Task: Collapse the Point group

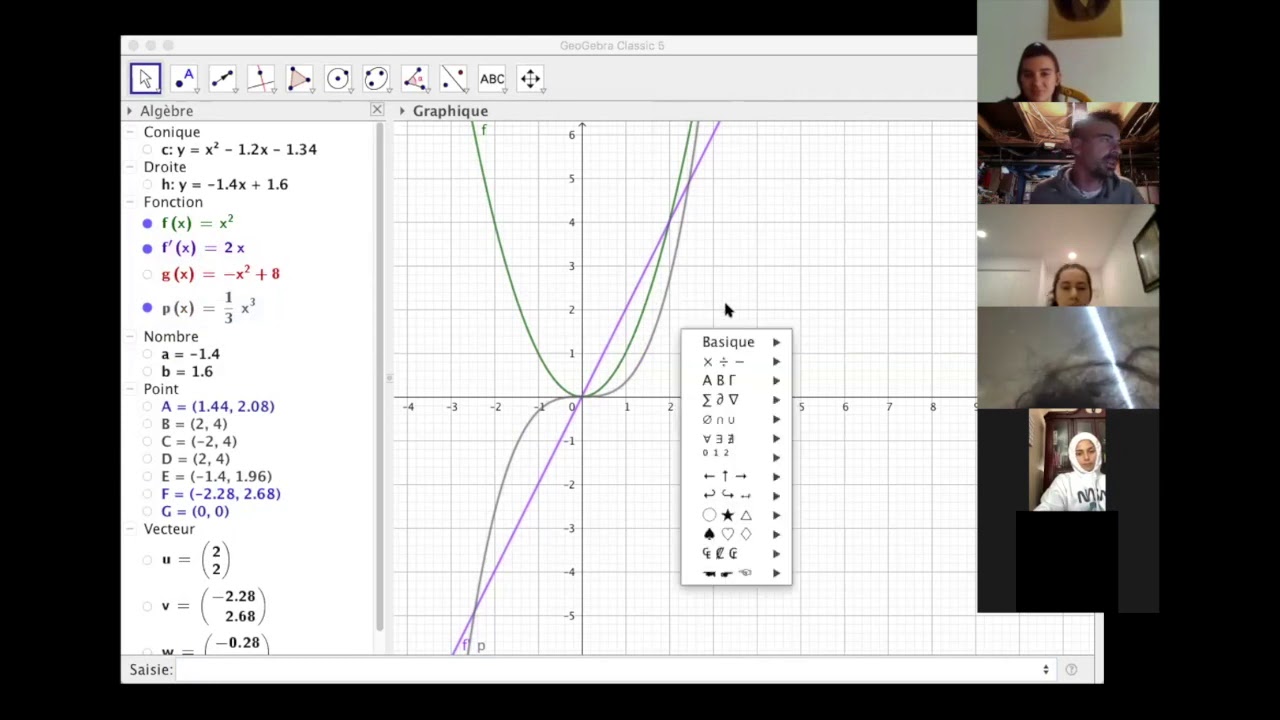Action: click(x=131, y=389)
